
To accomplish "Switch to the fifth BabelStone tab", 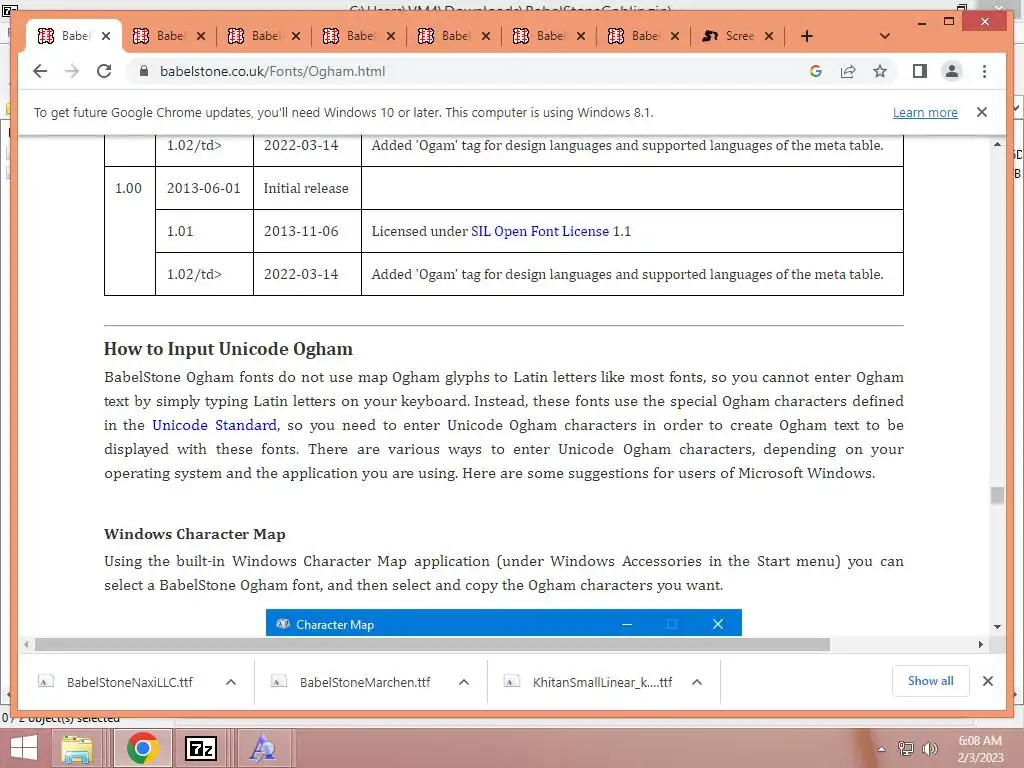I will 445,36.
